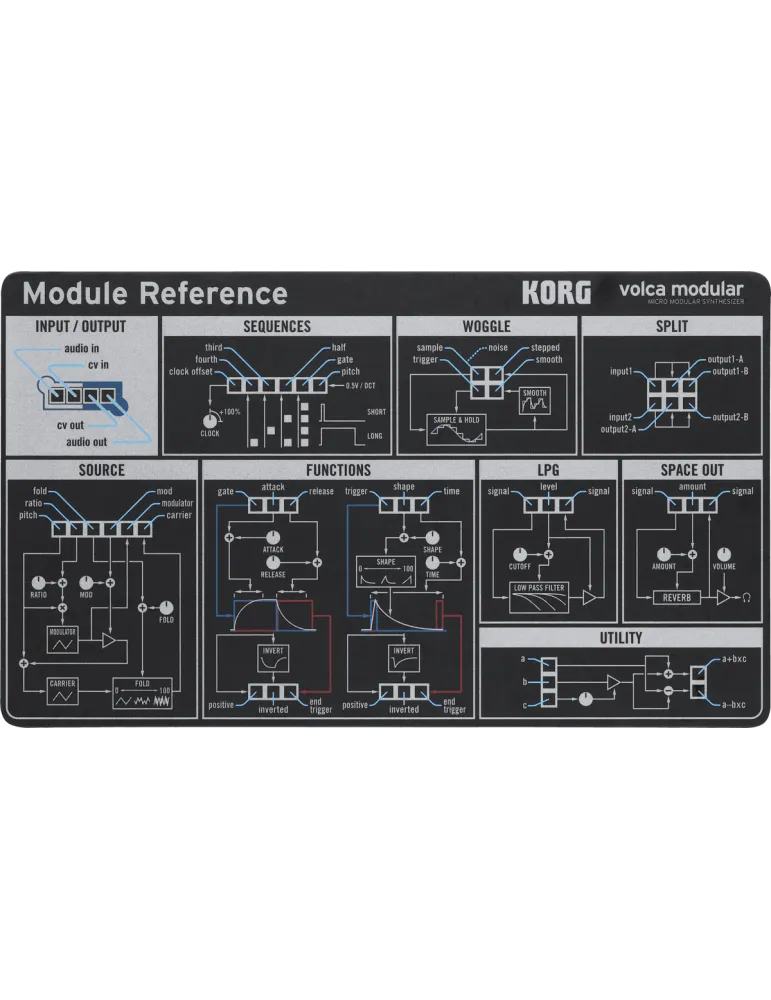
Task: Click the KORG logo
Action: pyautogui.click(x=556, y=293)
